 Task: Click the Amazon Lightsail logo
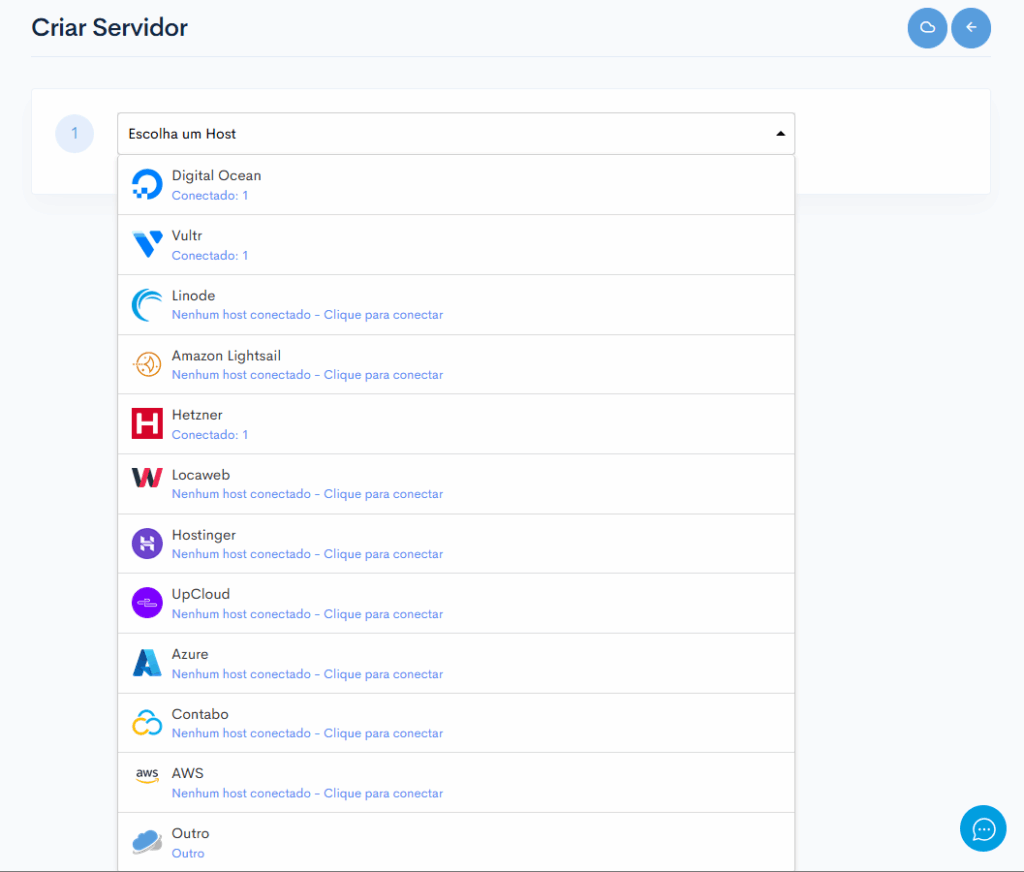[147, 364]
